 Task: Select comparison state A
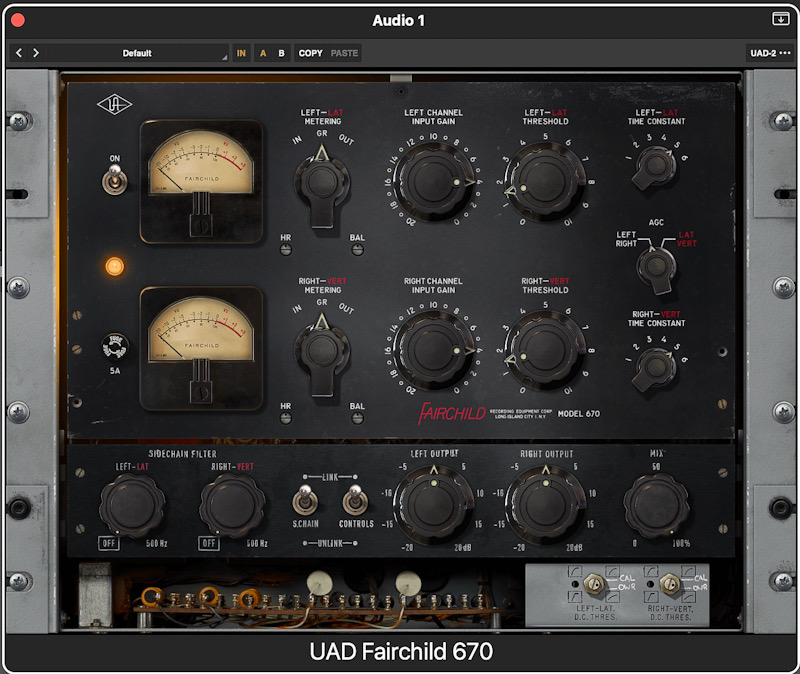pos(263,53)
